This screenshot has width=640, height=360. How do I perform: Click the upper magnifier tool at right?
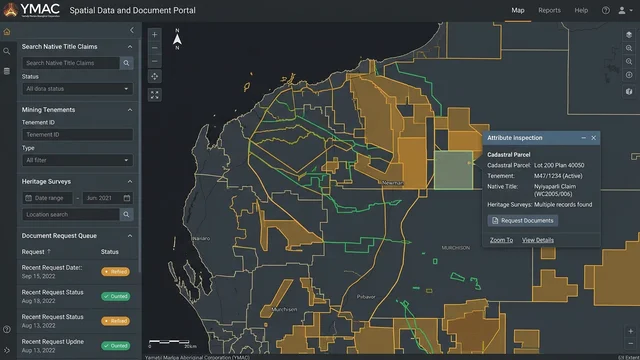pos(629,48)
